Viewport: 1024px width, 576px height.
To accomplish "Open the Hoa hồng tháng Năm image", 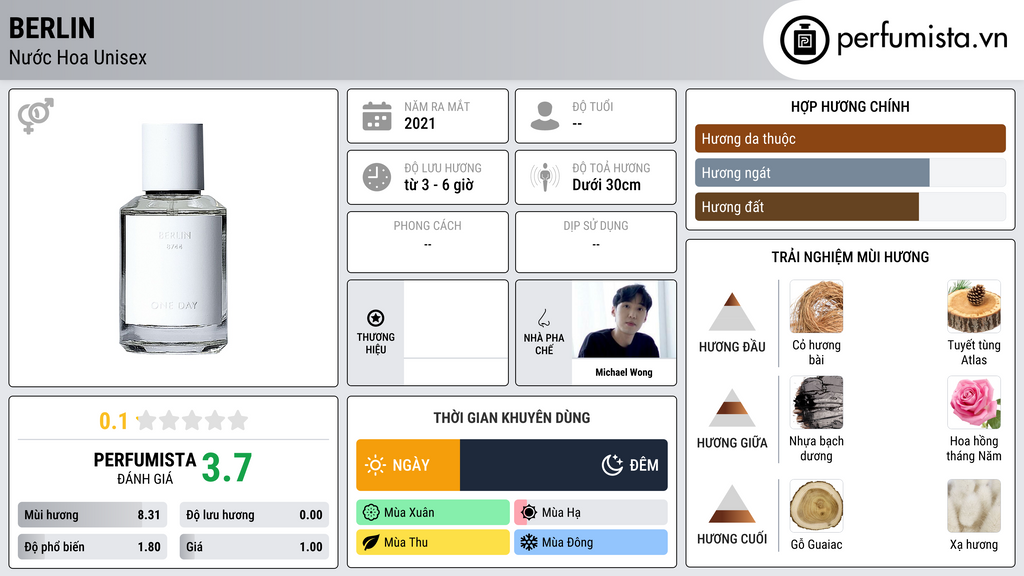I will pos(974,402).
